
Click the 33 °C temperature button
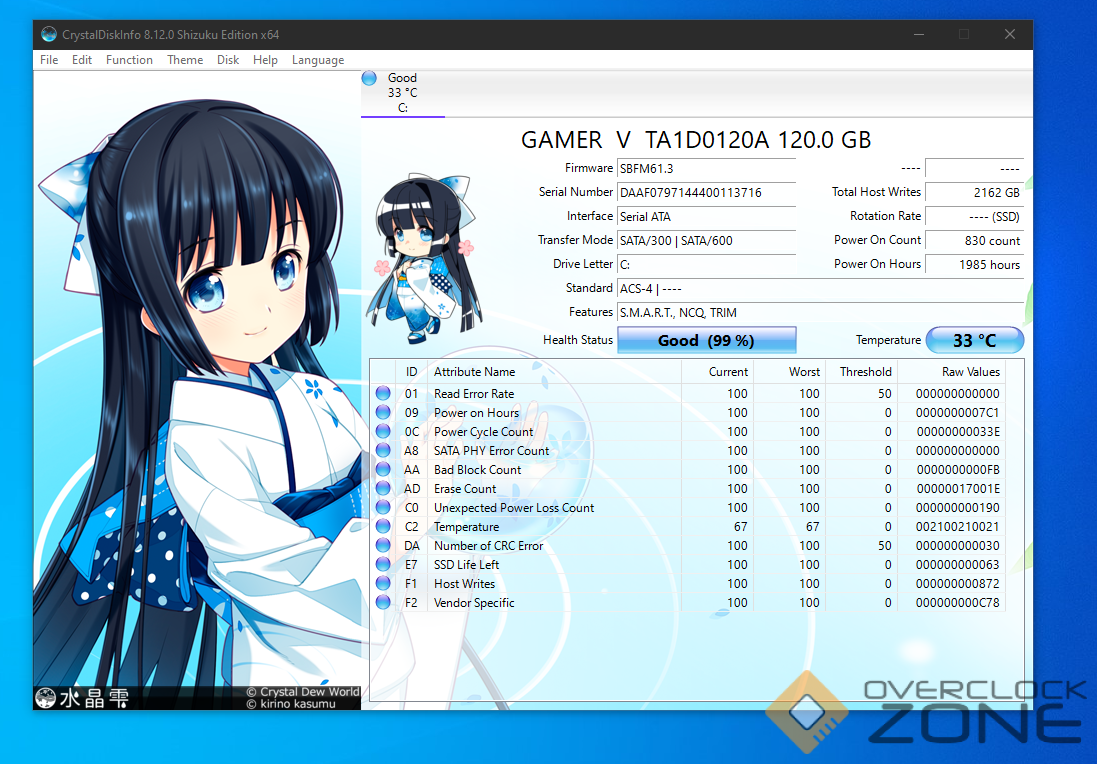(x=974, y=340)
